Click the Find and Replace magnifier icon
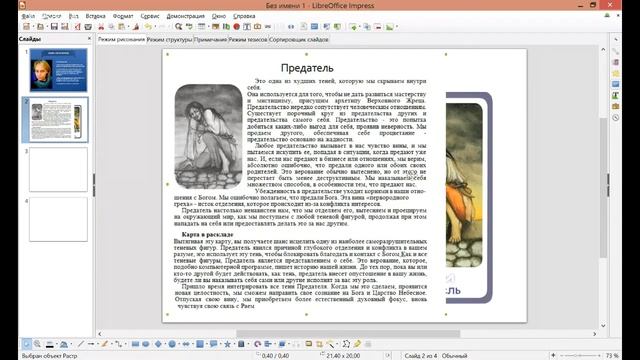The image size is (640, 360). coord(178,27)
